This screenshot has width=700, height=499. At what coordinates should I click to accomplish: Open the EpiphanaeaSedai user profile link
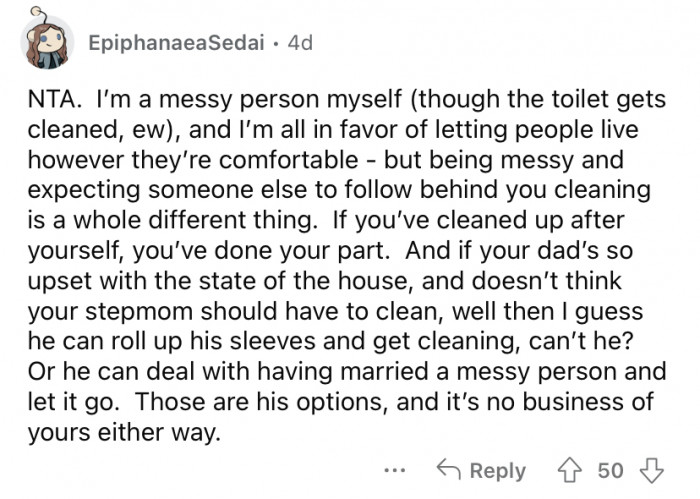point(176,43)
